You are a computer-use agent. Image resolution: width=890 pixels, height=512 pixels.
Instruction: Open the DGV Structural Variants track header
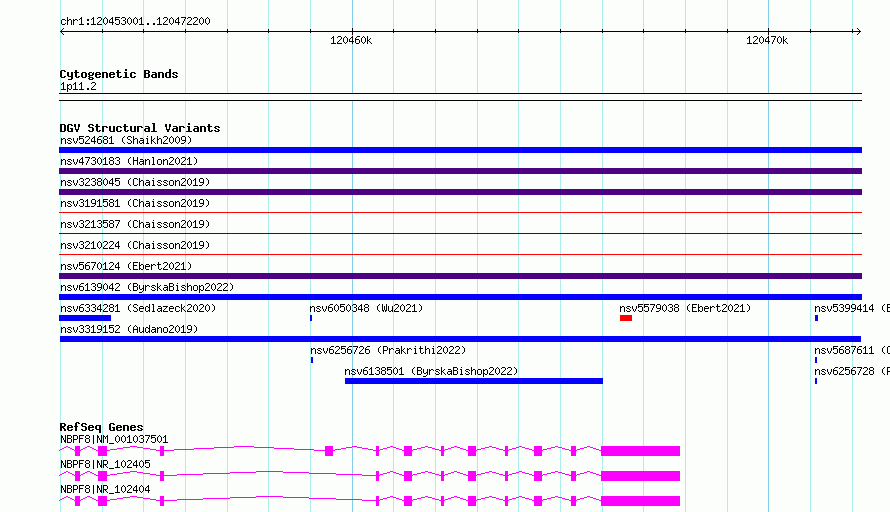coord(140,128)
